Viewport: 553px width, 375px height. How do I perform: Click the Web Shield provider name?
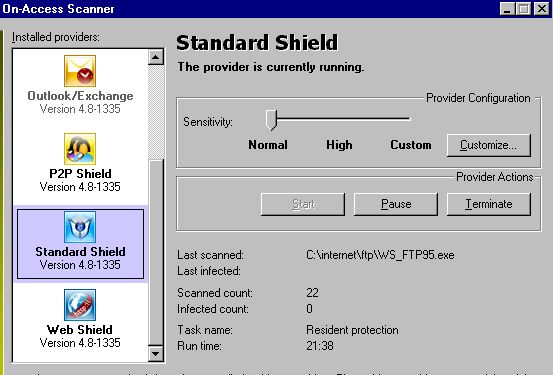point(80,329)
